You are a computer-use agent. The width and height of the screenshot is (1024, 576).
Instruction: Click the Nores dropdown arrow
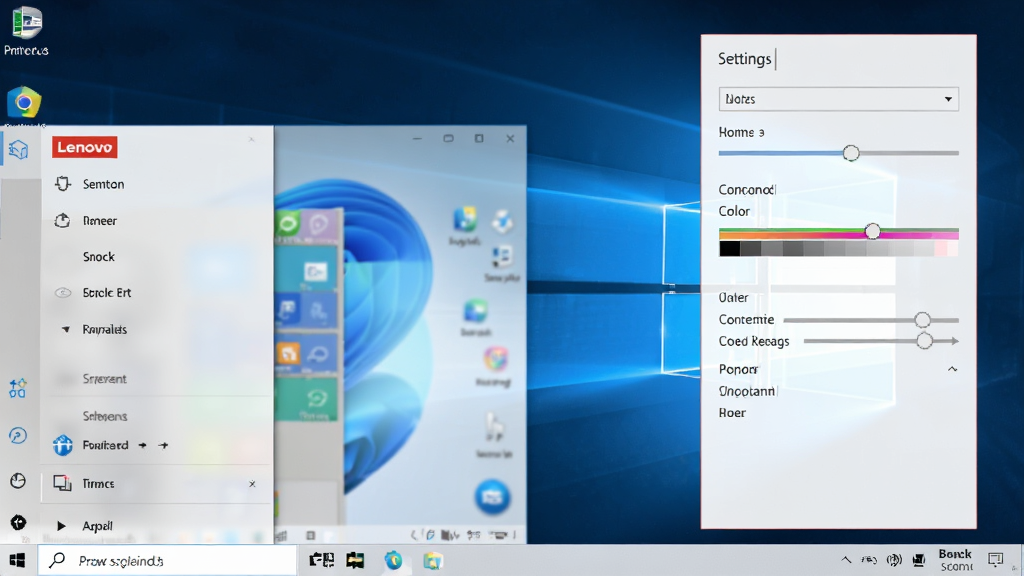948,99
